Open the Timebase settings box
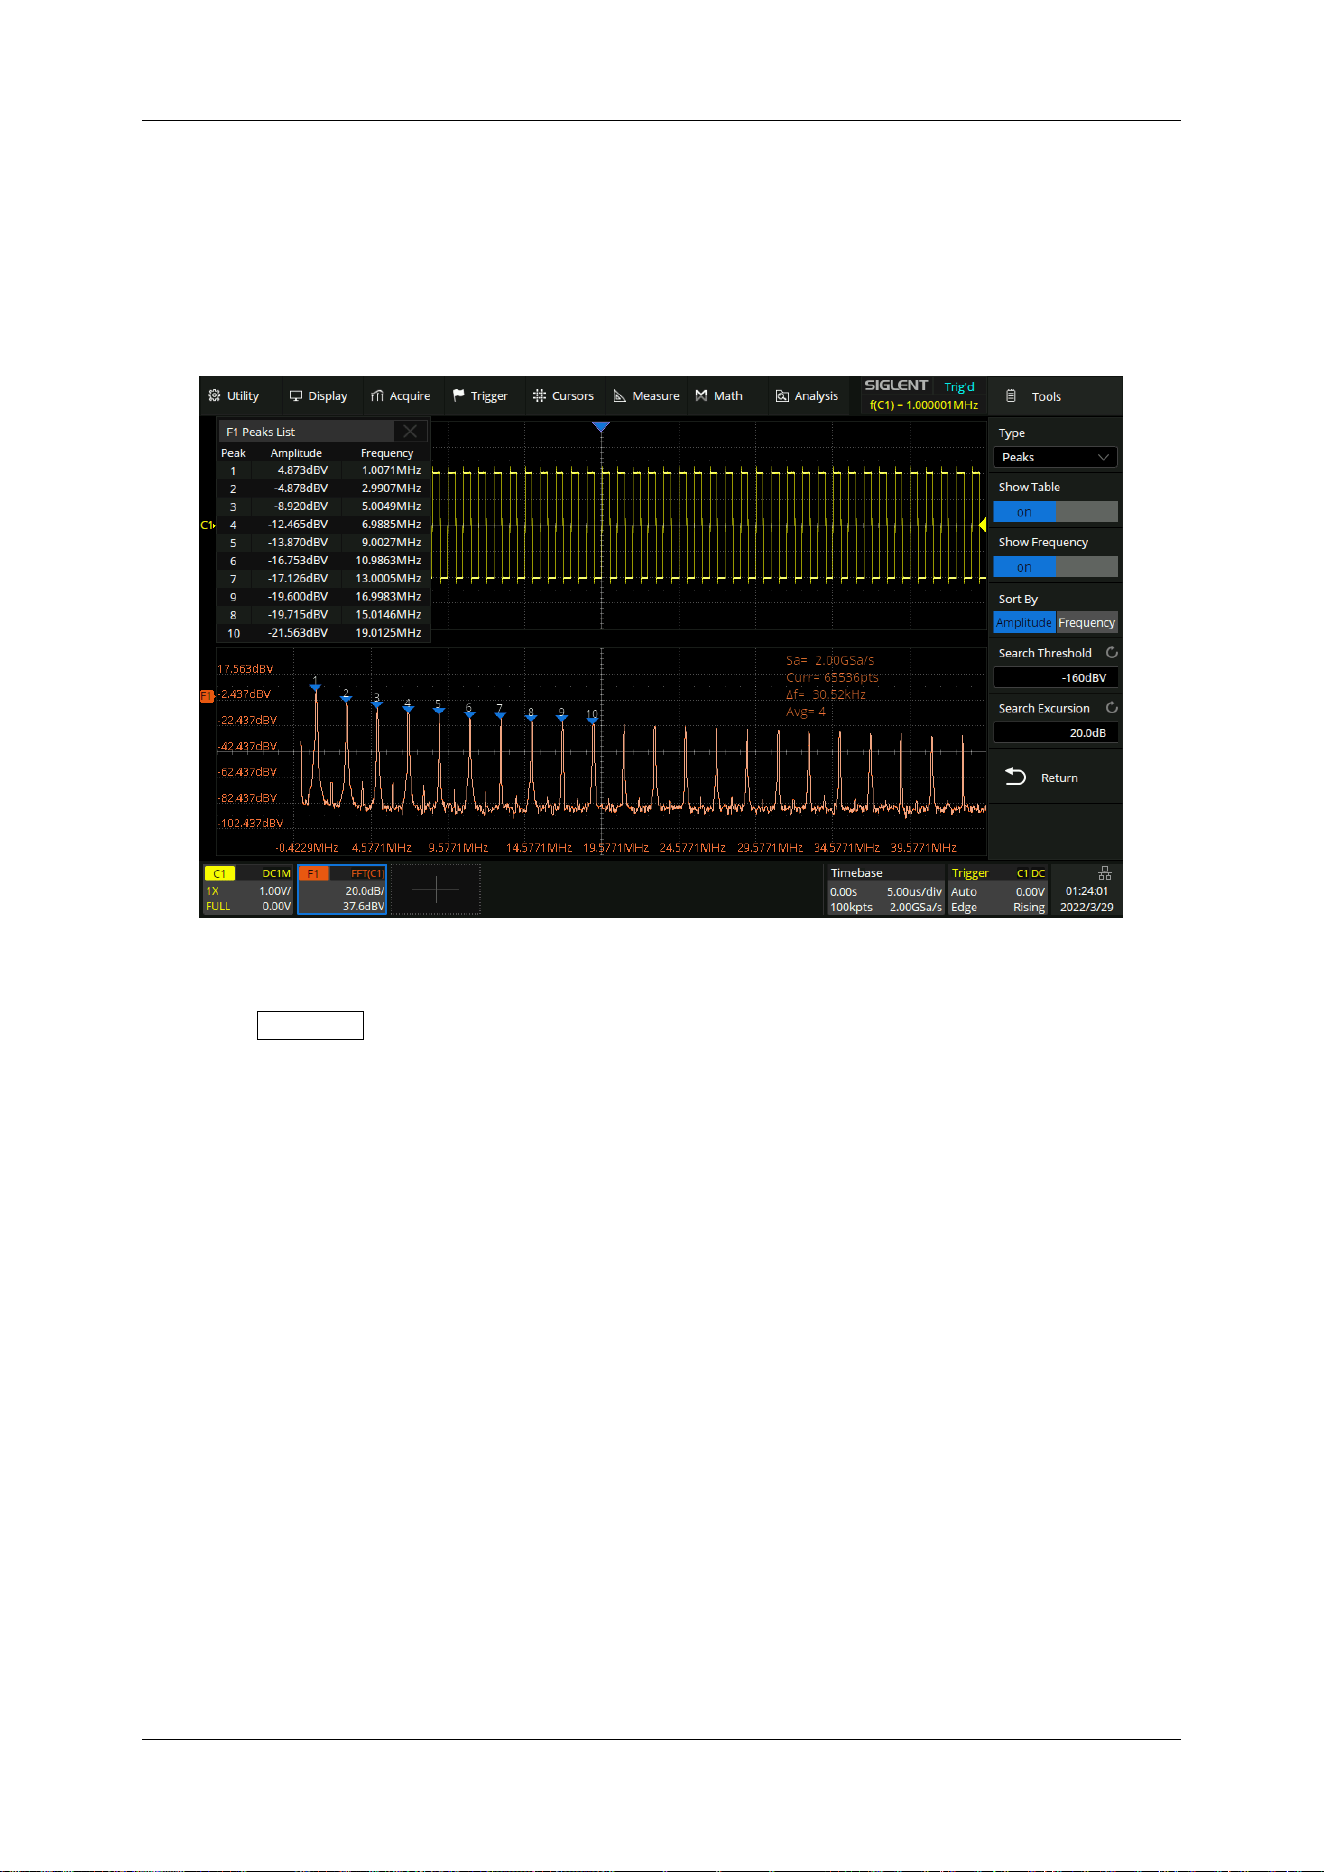Image resolution: width=1324 pixels, height=1872 pixels. point(886,889)
